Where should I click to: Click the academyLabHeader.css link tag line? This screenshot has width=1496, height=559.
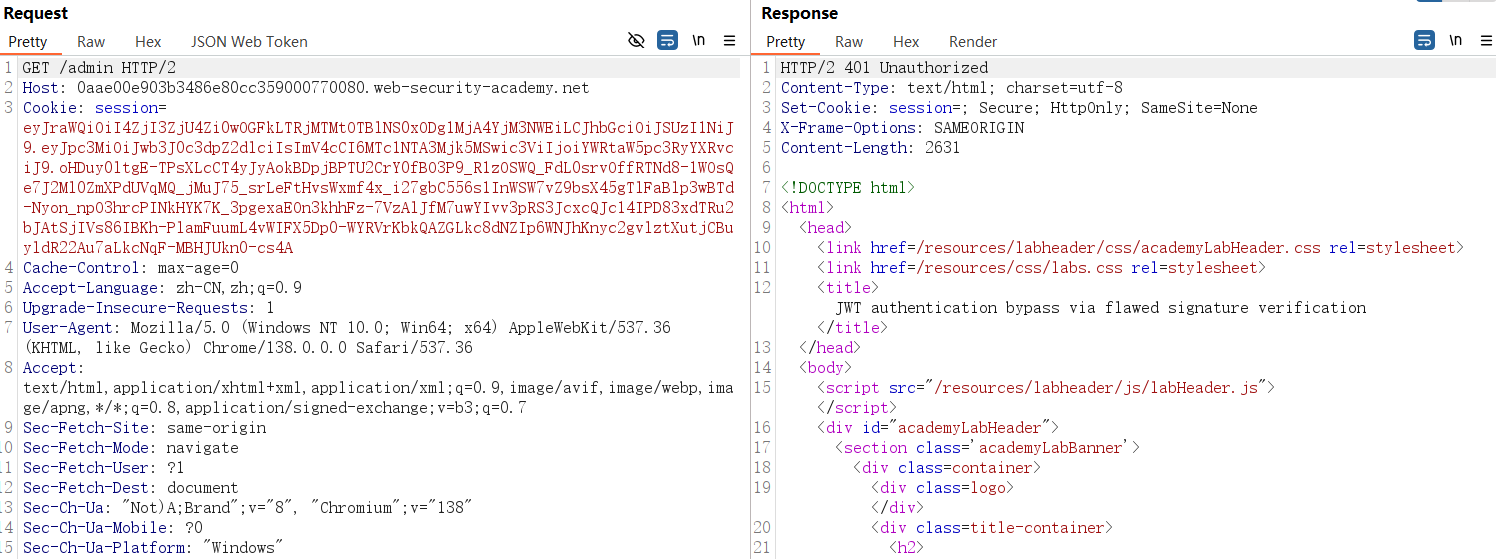[1140, 248]
